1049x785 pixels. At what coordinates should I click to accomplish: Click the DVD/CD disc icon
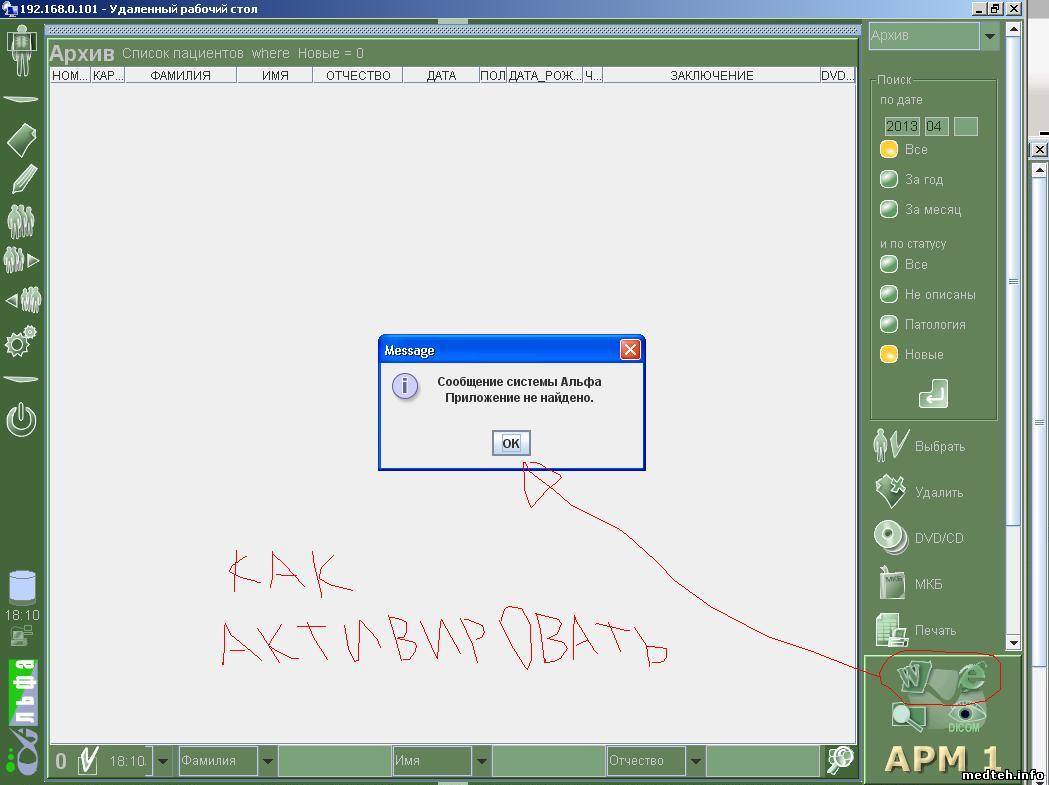(890, 537)
